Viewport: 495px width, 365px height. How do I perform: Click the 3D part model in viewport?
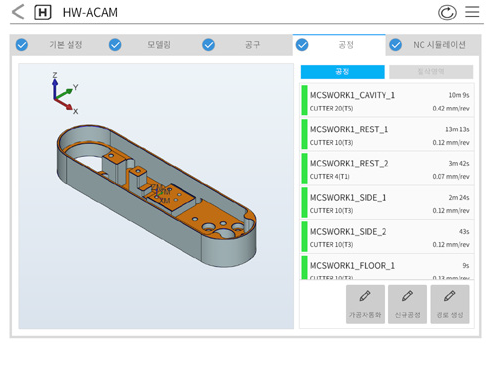(157, 196)
